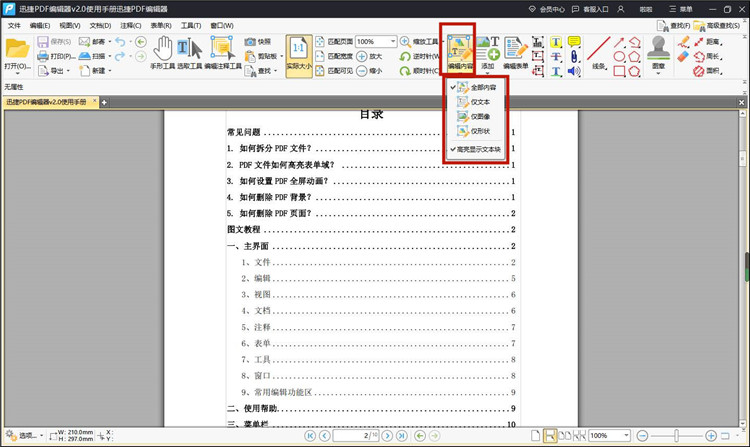Select the Perimeter (周长) measuring tool
The image size is (750, 447).
coord(708,56)
